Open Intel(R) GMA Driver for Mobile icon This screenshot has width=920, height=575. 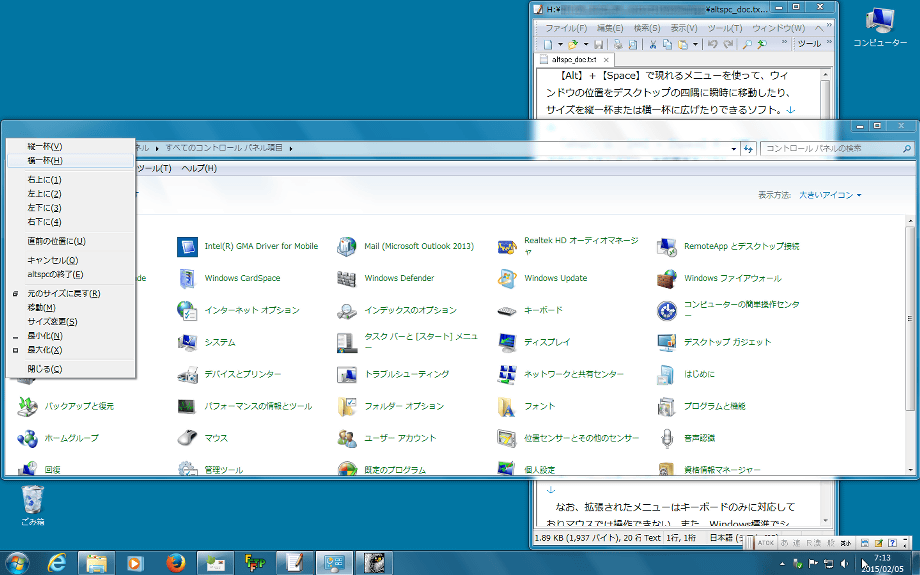pos(188,246)
